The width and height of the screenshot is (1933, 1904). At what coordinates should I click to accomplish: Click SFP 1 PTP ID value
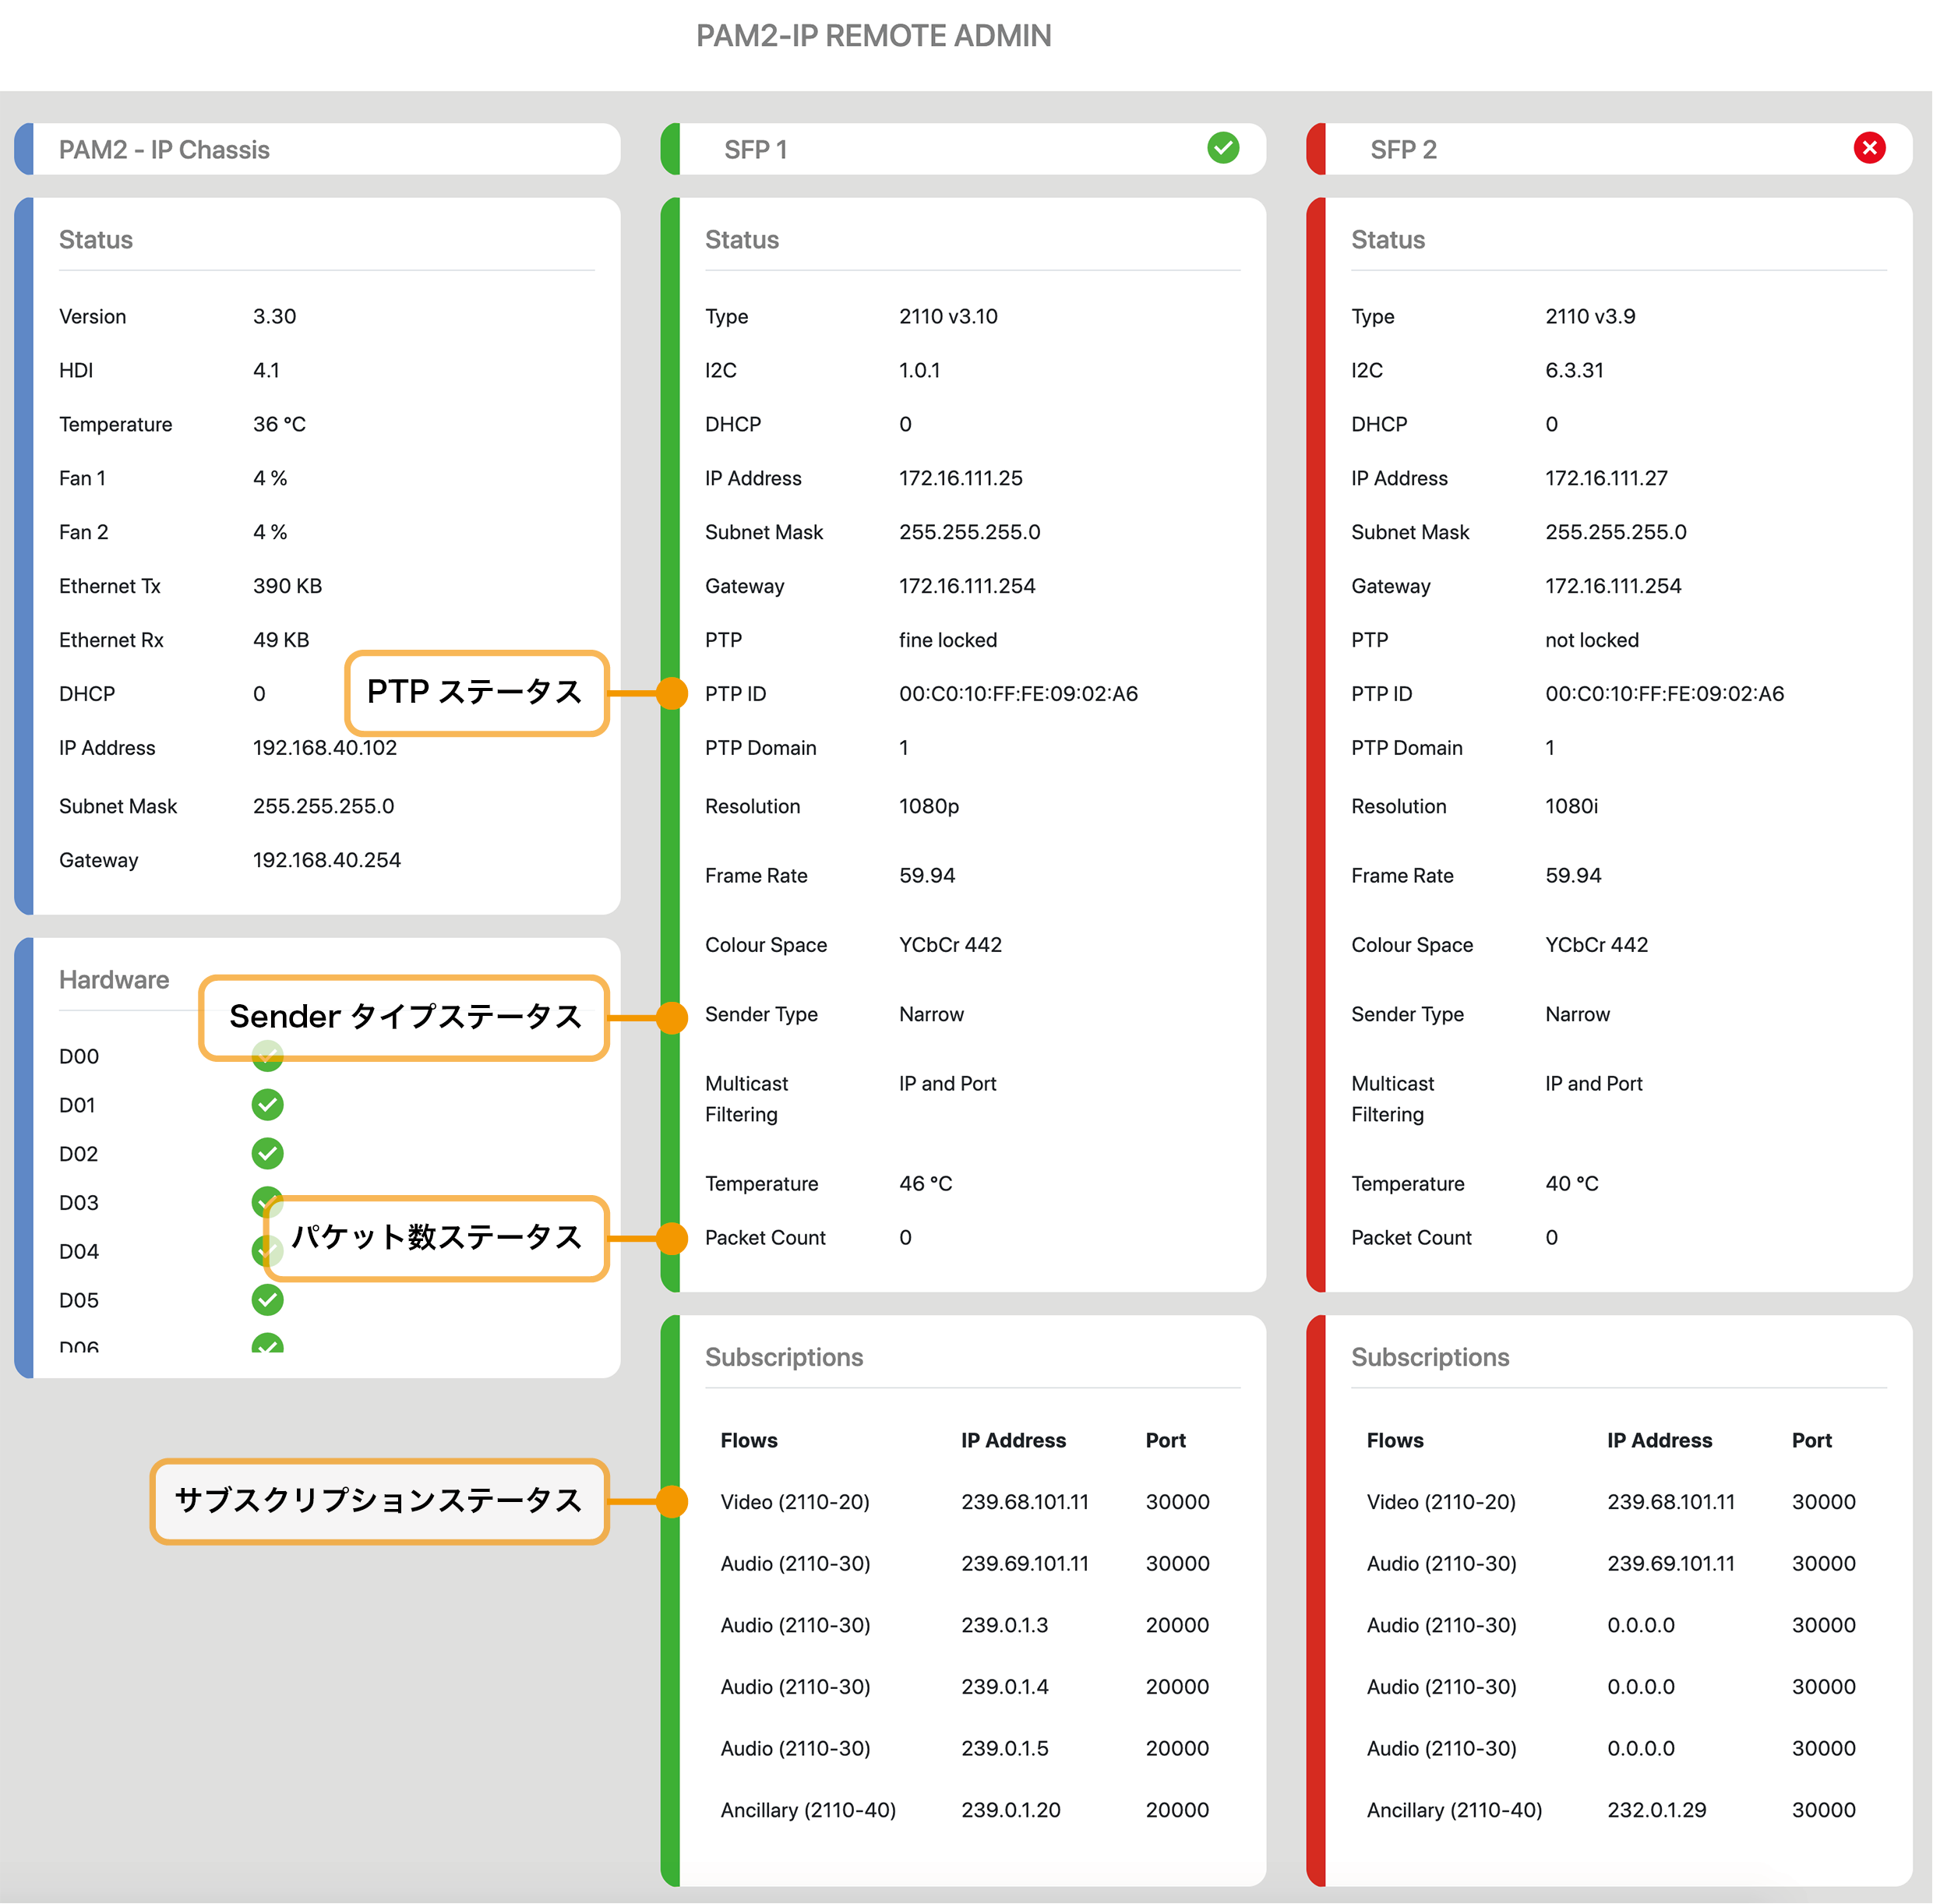pyautogui.click(x=1018, y=694)
